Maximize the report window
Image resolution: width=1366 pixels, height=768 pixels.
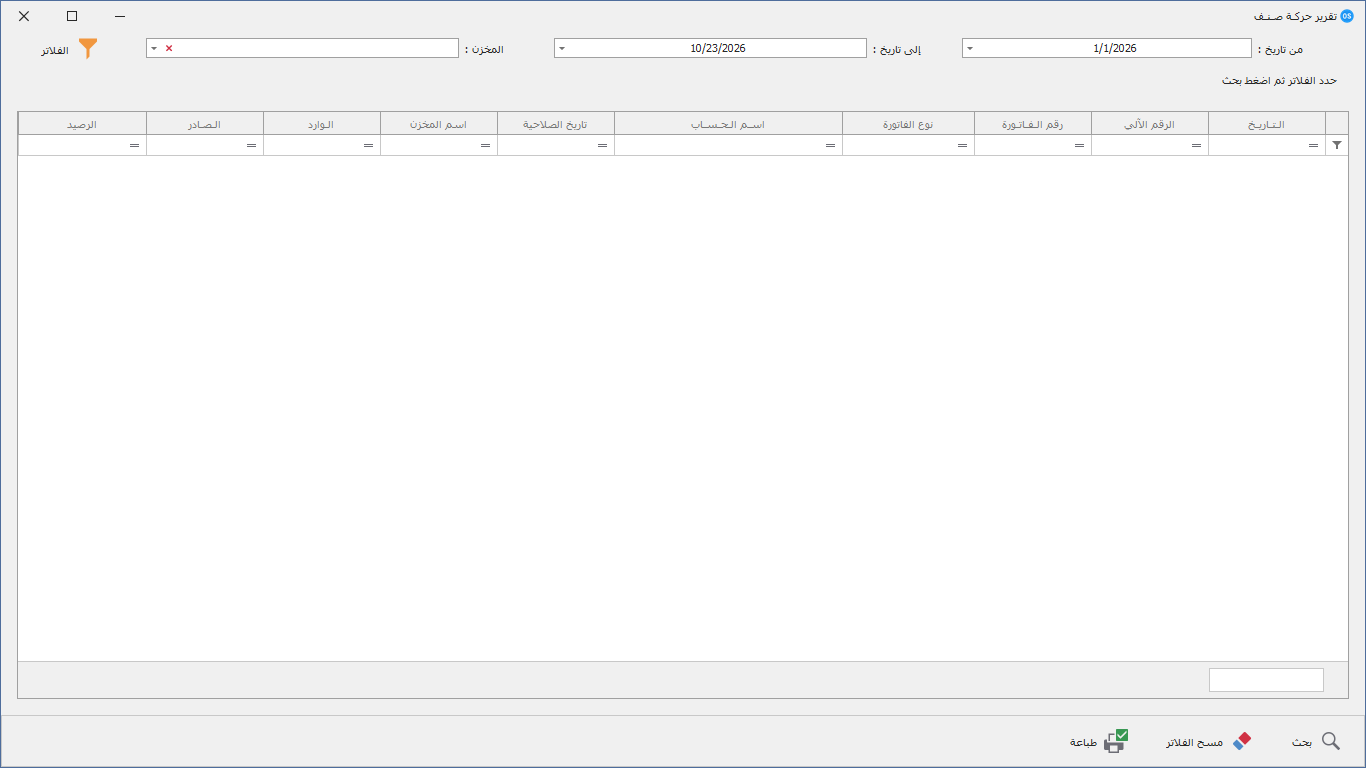pos(72,16)
